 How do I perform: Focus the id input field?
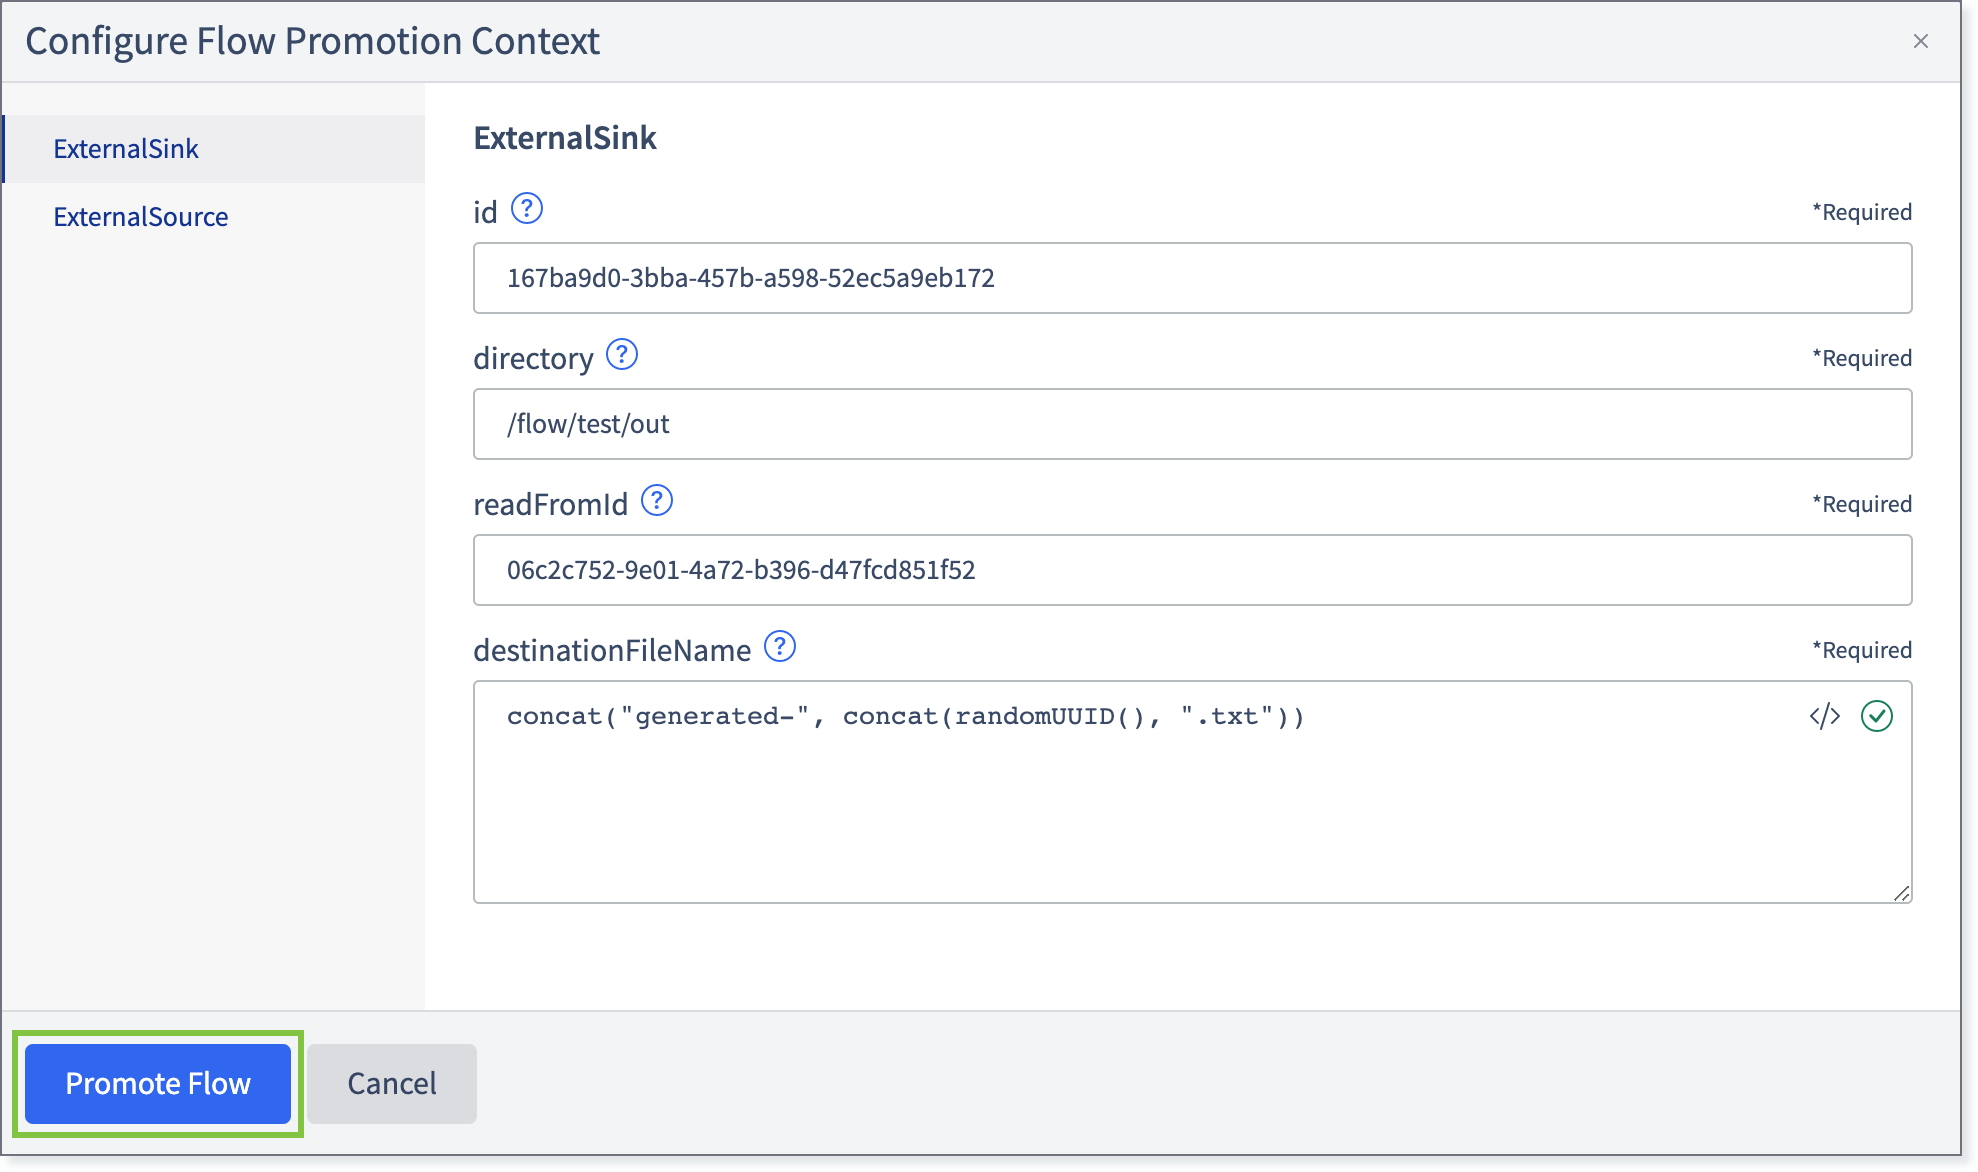coord(1193,278)
